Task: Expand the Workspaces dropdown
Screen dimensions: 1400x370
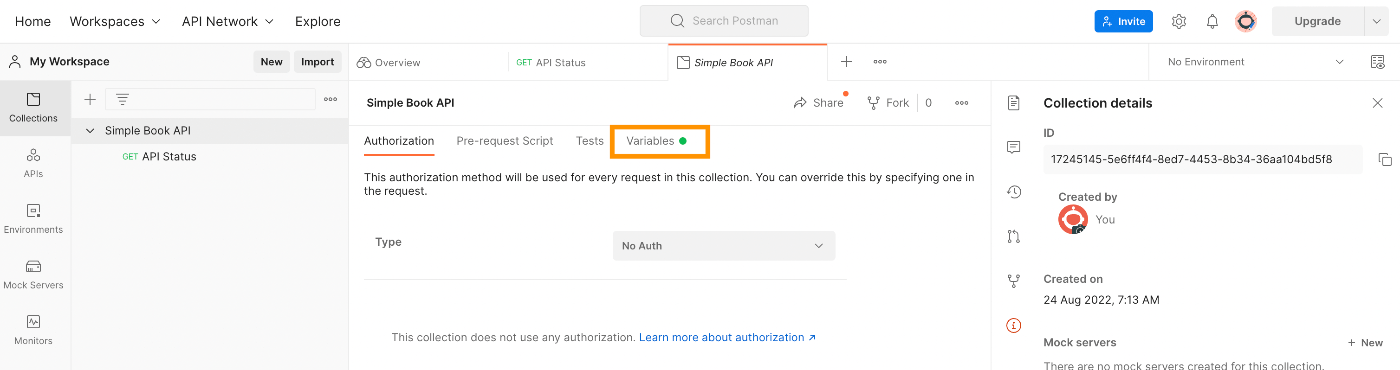Action: coord(115,21)
